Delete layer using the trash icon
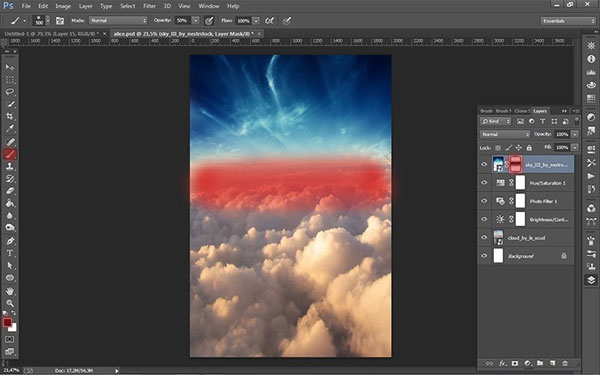Image resolution: width=600 pixels, height=375 pixels. 565,363
